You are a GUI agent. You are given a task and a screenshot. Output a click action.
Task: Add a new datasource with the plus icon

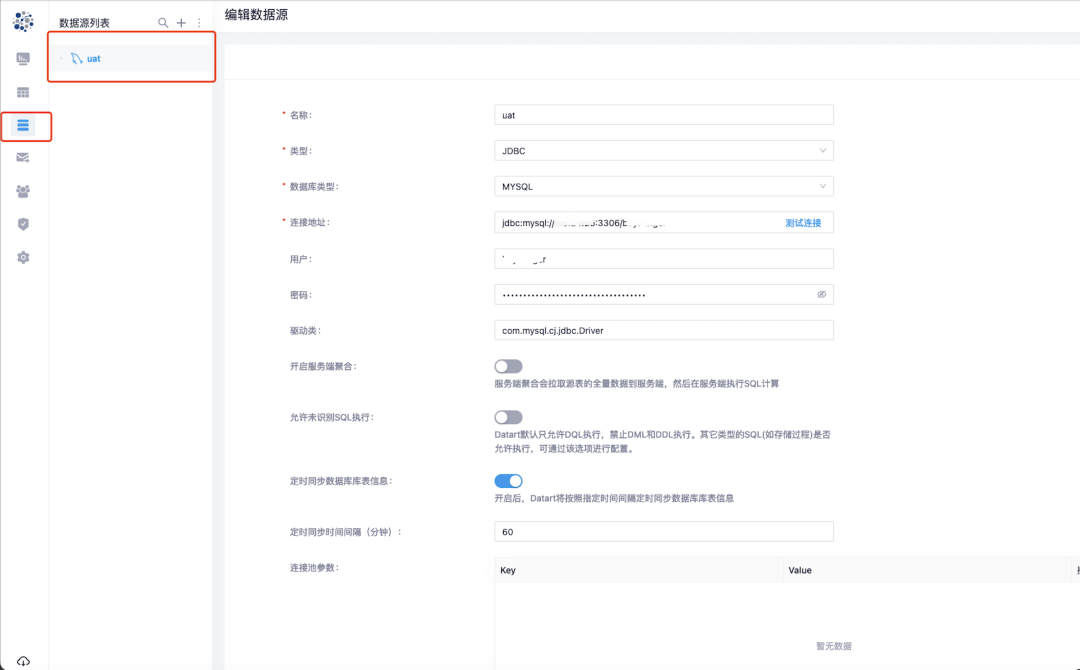180,21
